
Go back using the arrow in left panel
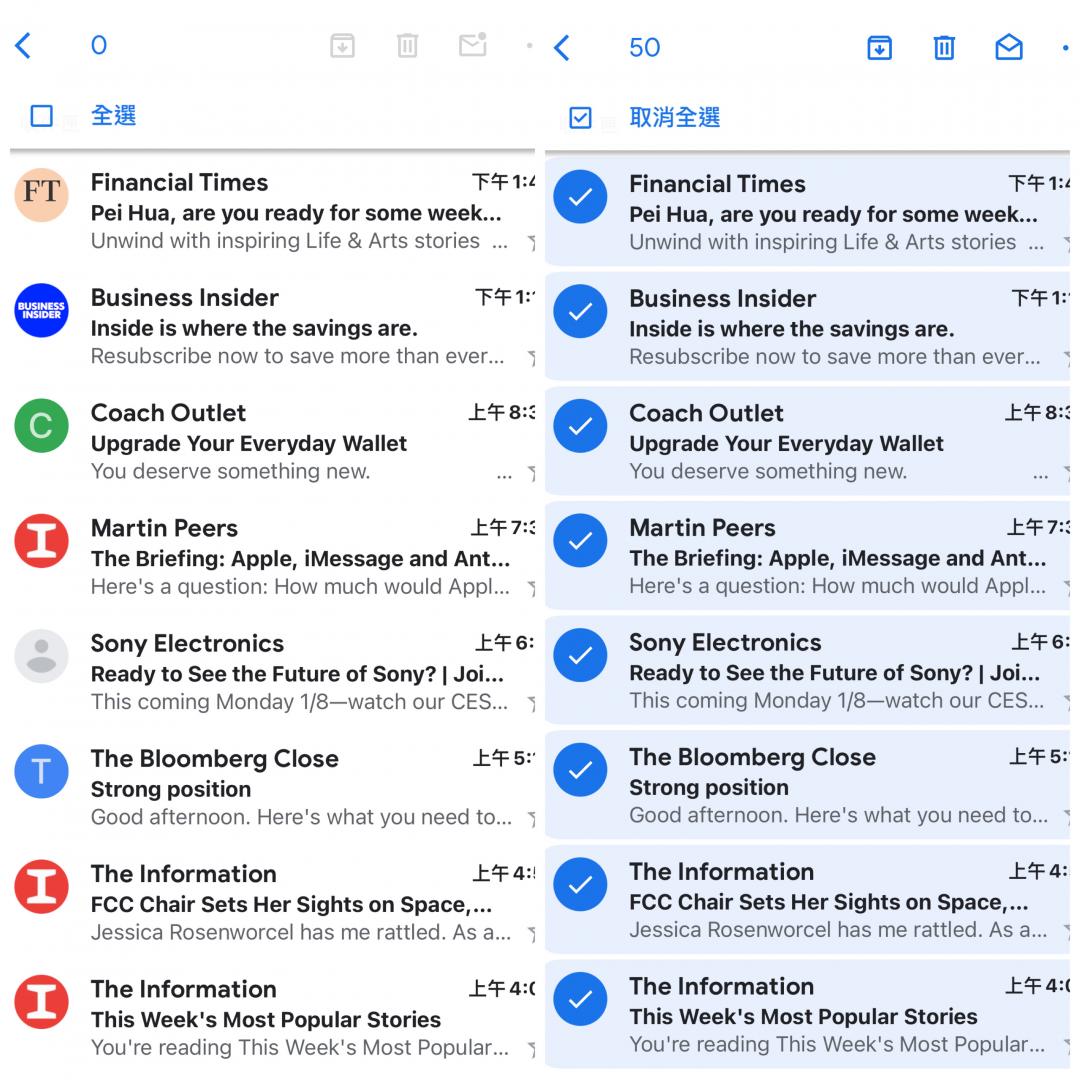pyautogui.click(x=23, y=46)
